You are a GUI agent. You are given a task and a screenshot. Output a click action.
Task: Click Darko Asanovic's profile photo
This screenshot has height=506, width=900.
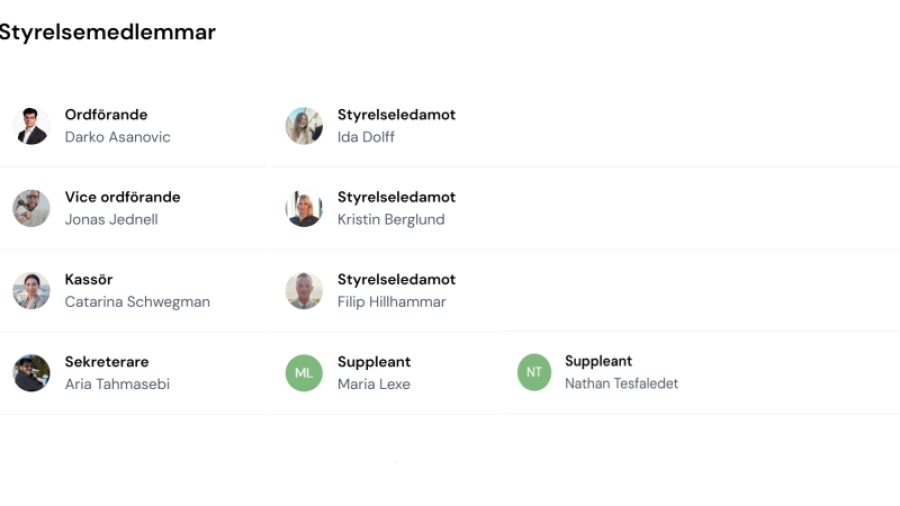pyautogui.click(x=31, y=126)
